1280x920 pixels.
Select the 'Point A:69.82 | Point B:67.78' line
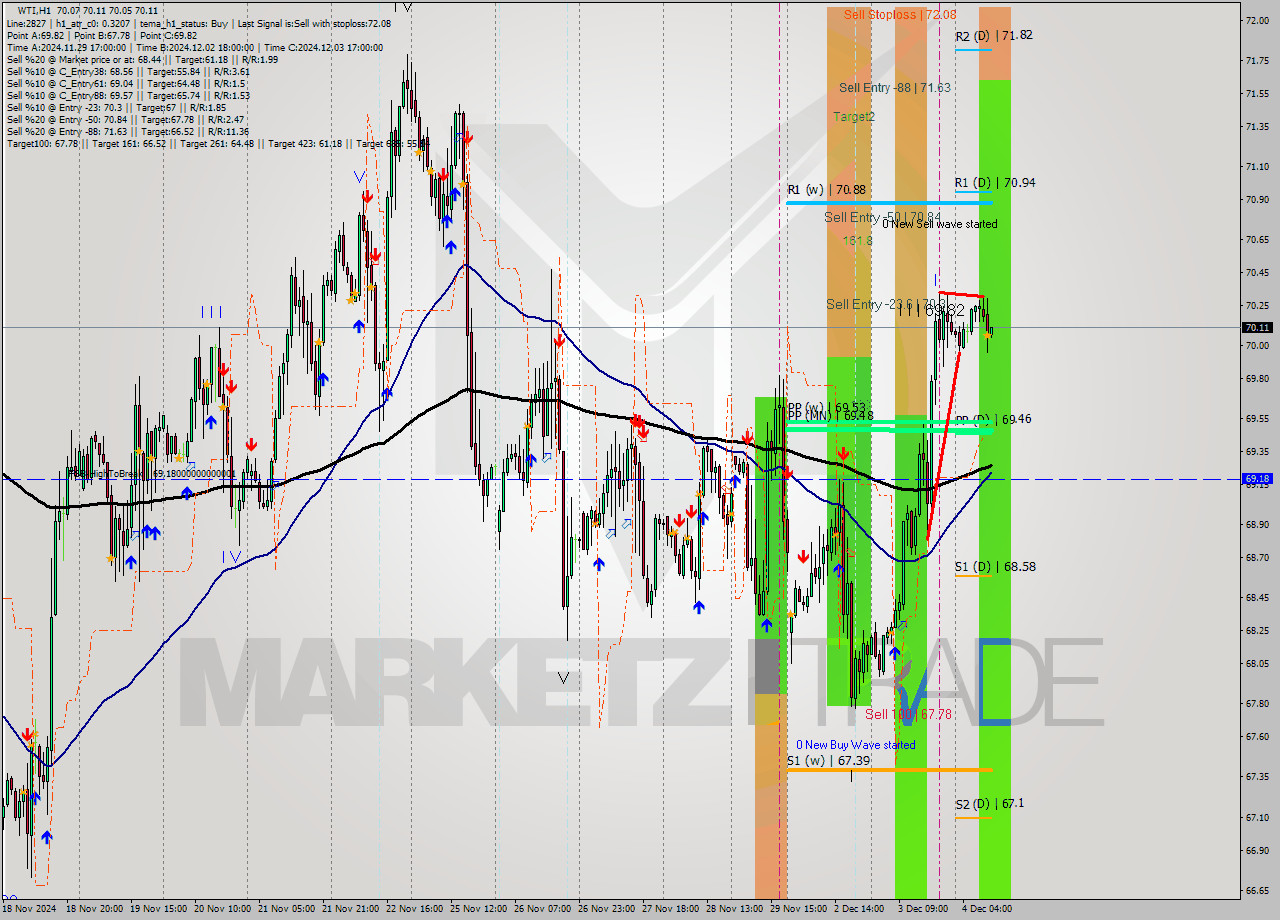(102, 34)
